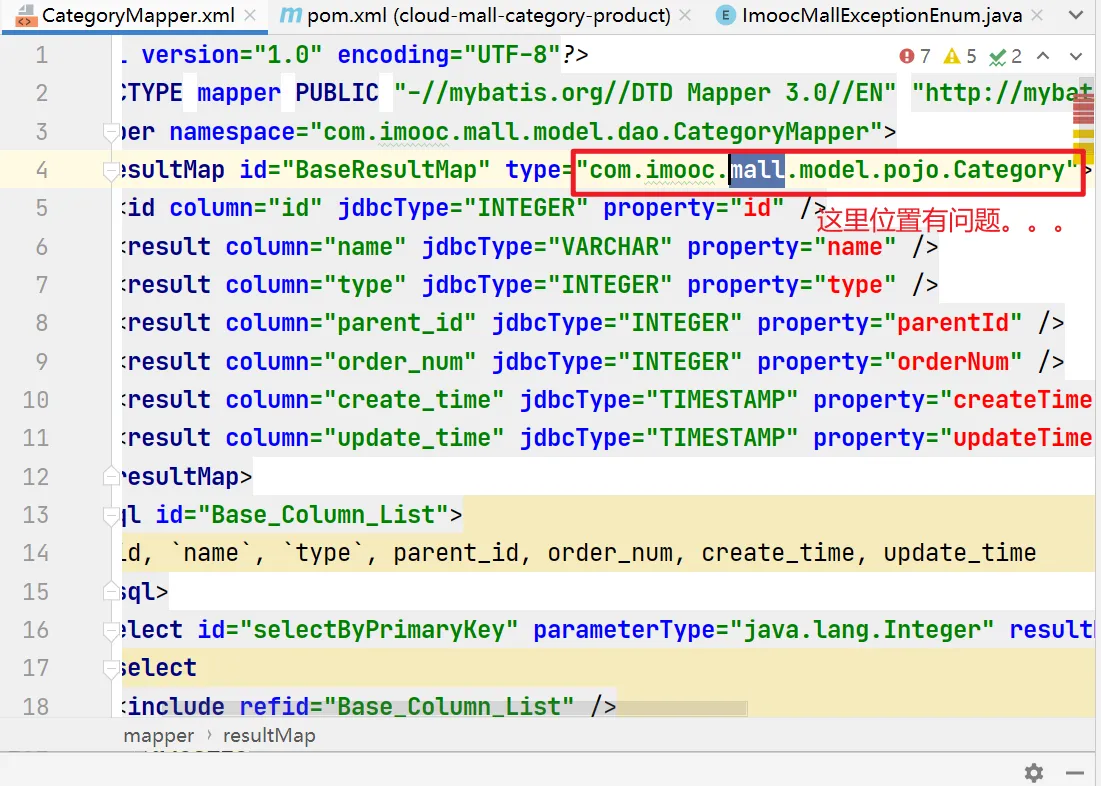
Task: Click "Base_Column_List" id on line 13
Action: (x=322, y=516)
